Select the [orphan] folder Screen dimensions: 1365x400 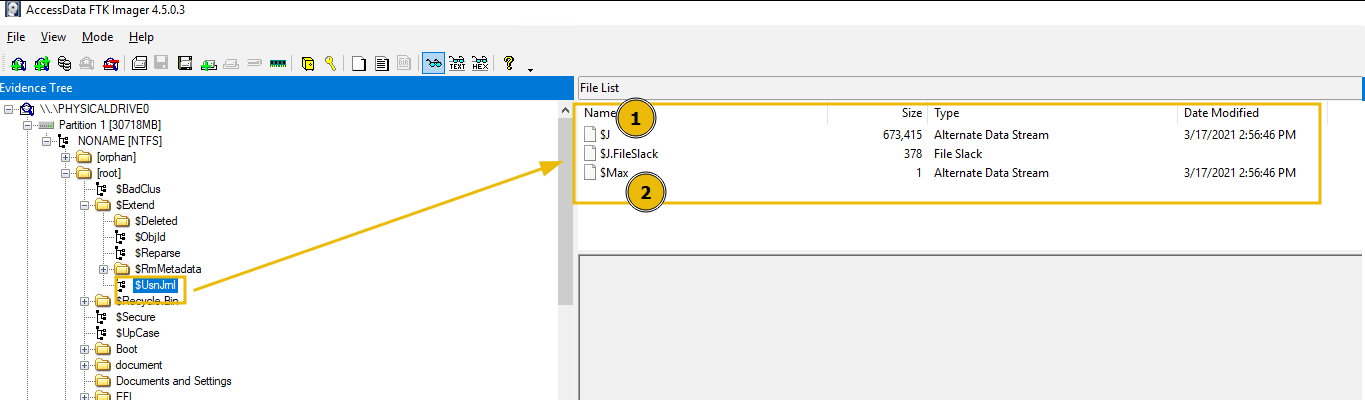tap(116, 157)
